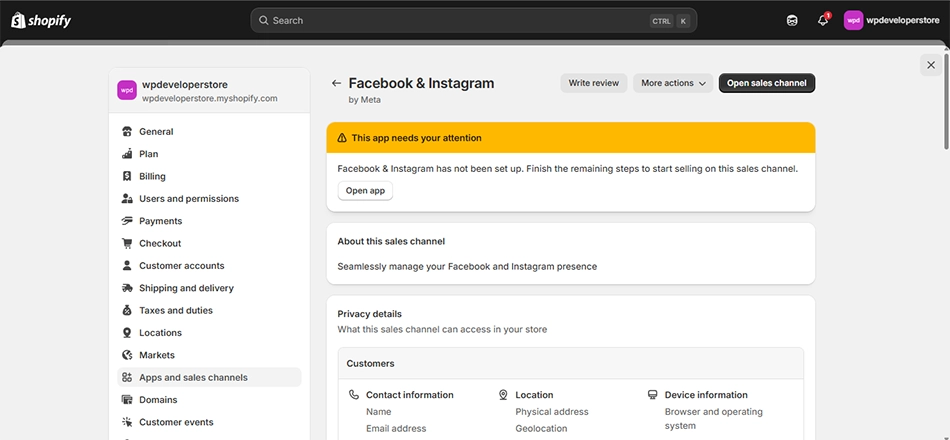Click the Locations pin icon in the sidebar
Image resolution: width=950 pixels, height=440 pixels.
coord(127,333)
